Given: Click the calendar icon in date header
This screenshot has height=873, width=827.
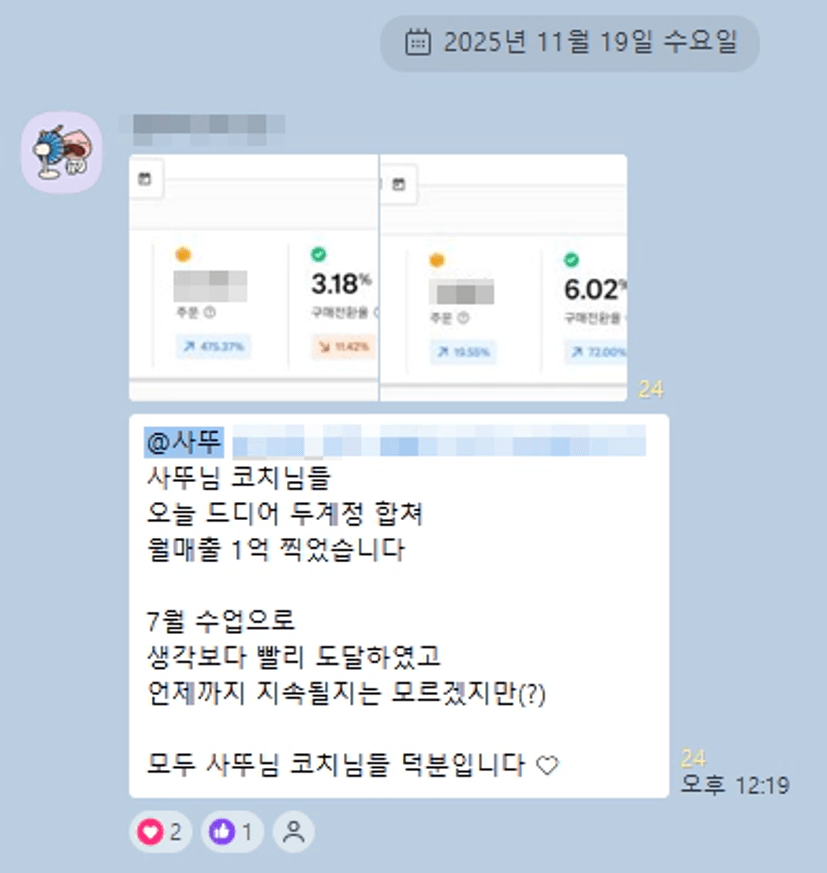Looking at the screenshot, I should coord(418,43).
